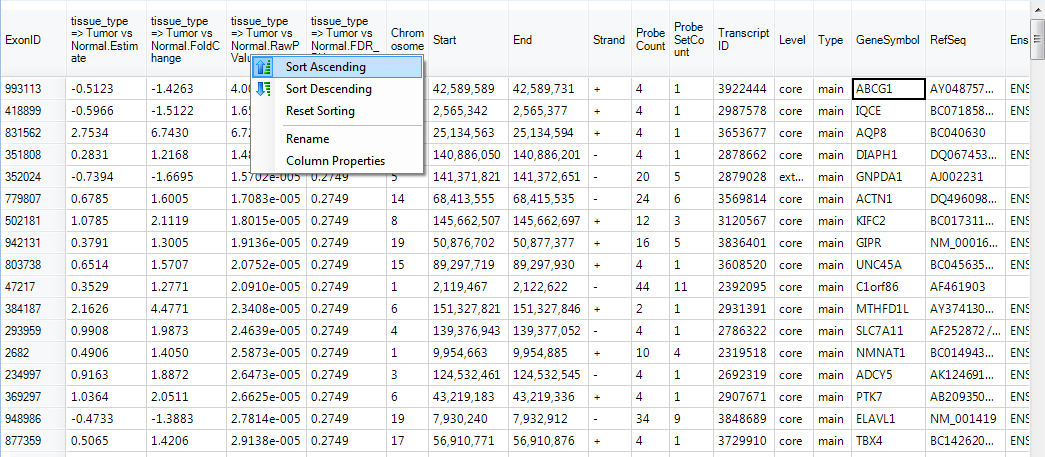Select the ACTN1 gene symbol cell
Image resolution: width=1045 pixels, height=457 pixels.
[x=888, y=199]
